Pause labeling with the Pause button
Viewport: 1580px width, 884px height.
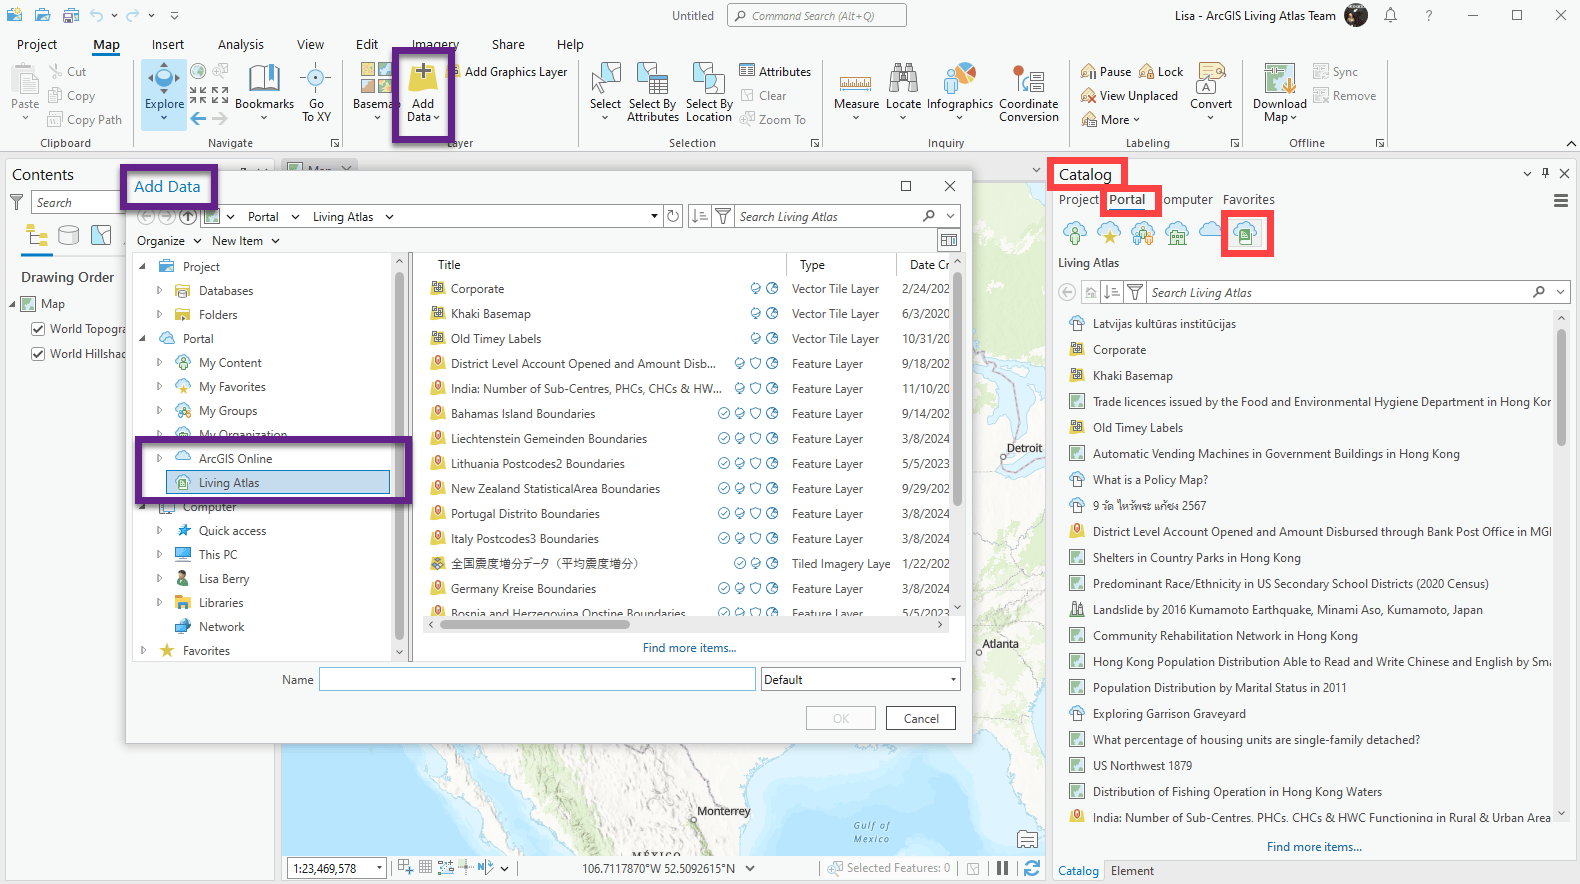(x=1106, y=71)
